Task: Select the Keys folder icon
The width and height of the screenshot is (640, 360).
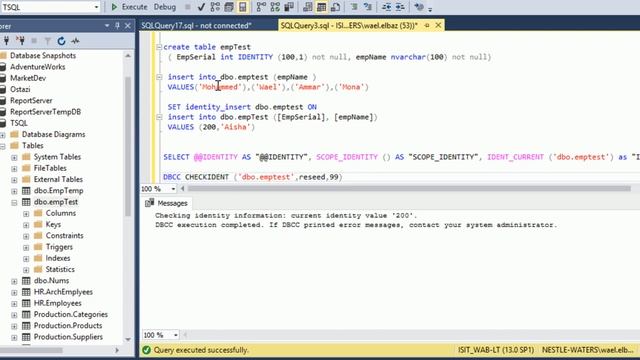Action: pyautogui.click(x=38, y=224)
